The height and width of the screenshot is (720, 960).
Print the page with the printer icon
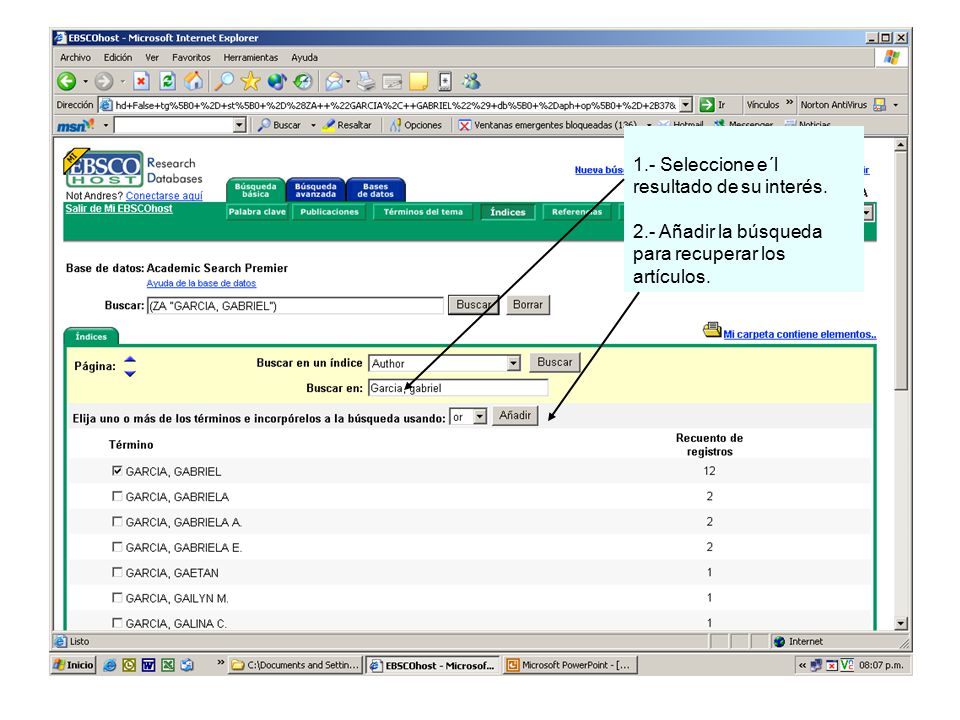coord(366,81)
